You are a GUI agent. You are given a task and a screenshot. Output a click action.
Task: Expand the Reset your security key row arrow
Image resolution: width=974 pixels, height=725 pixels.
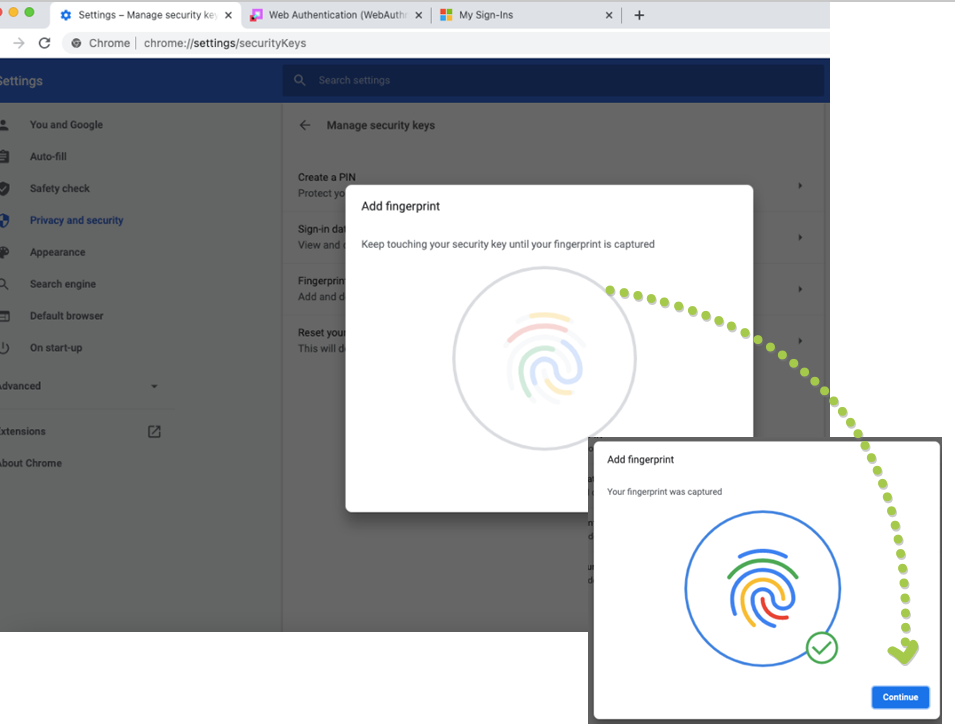pos(800,340)
